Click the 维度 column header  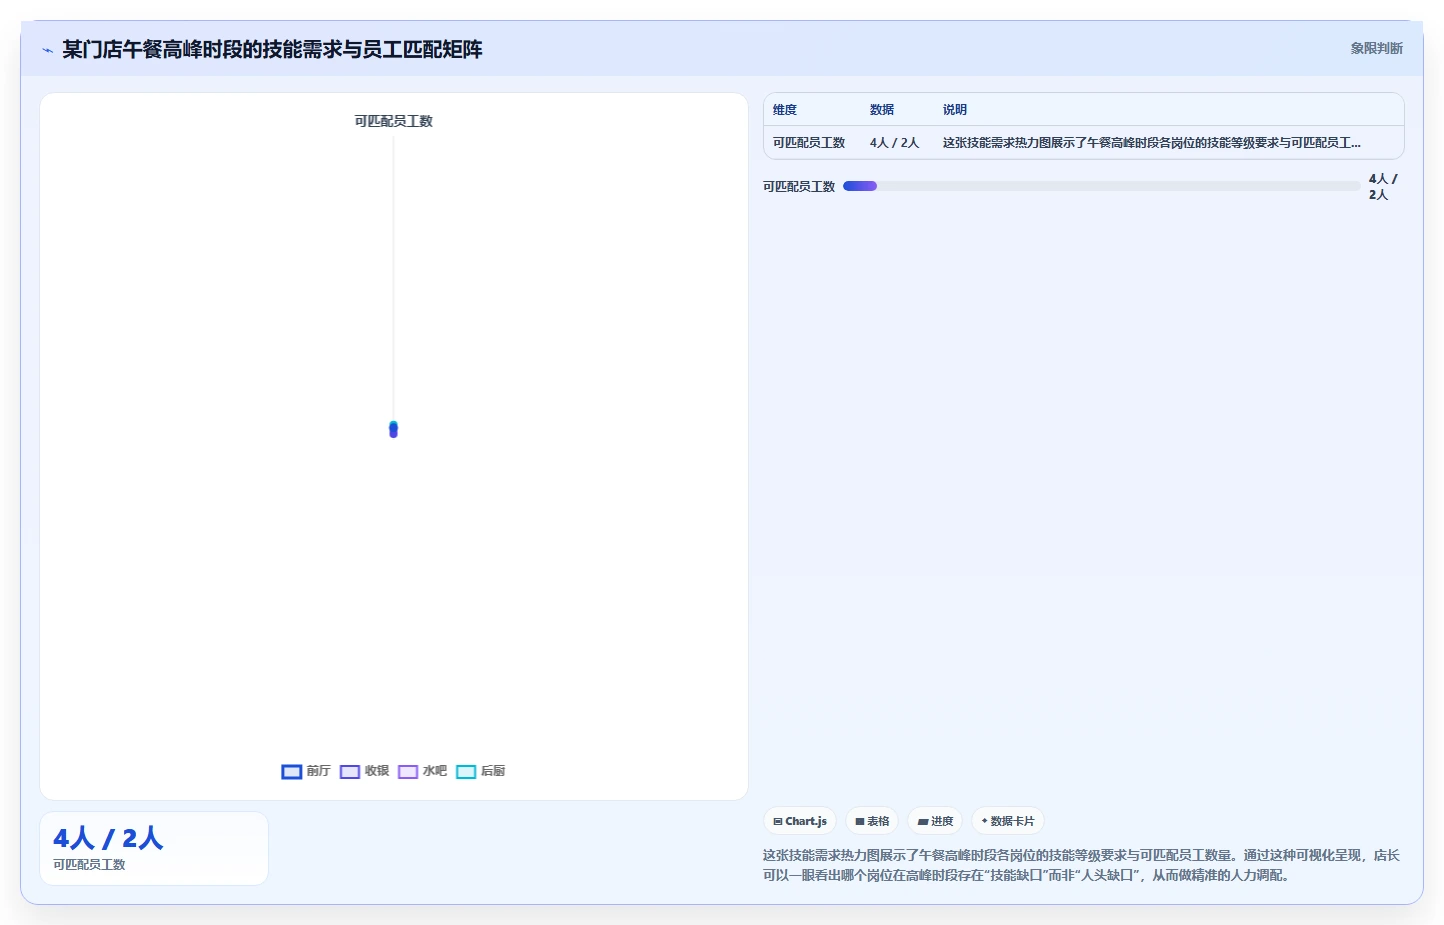point(785,110)
